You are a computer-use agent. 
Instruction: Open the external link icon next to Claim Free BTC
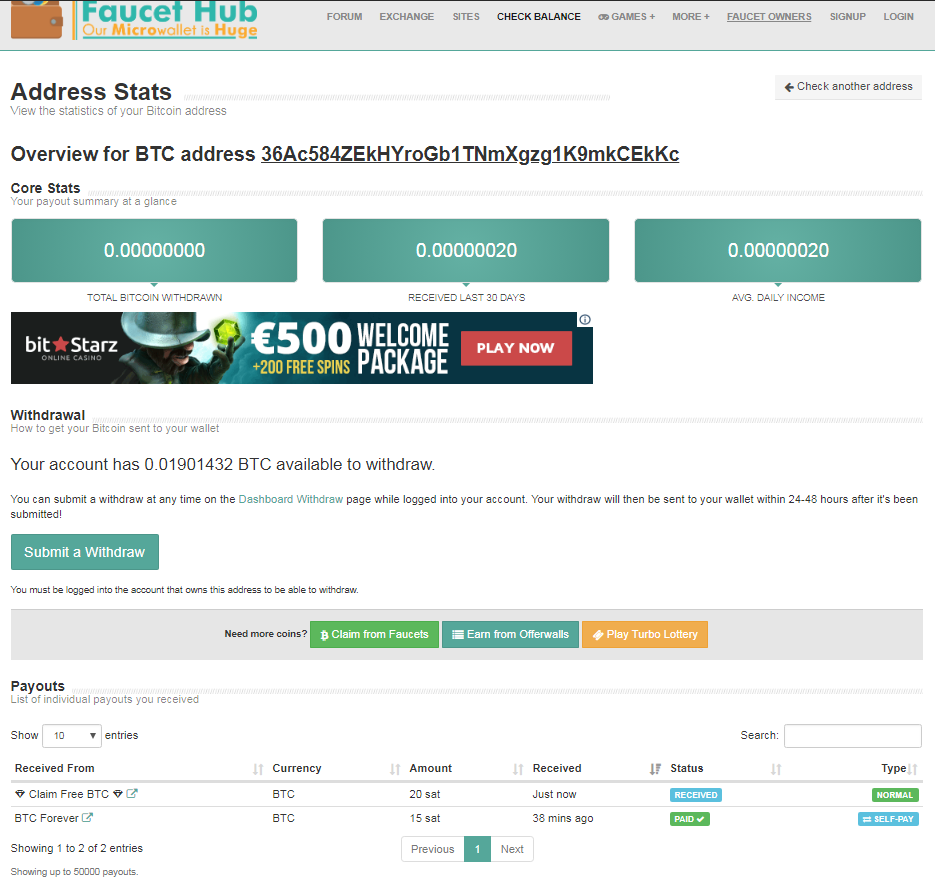click(x=132, y=793)
